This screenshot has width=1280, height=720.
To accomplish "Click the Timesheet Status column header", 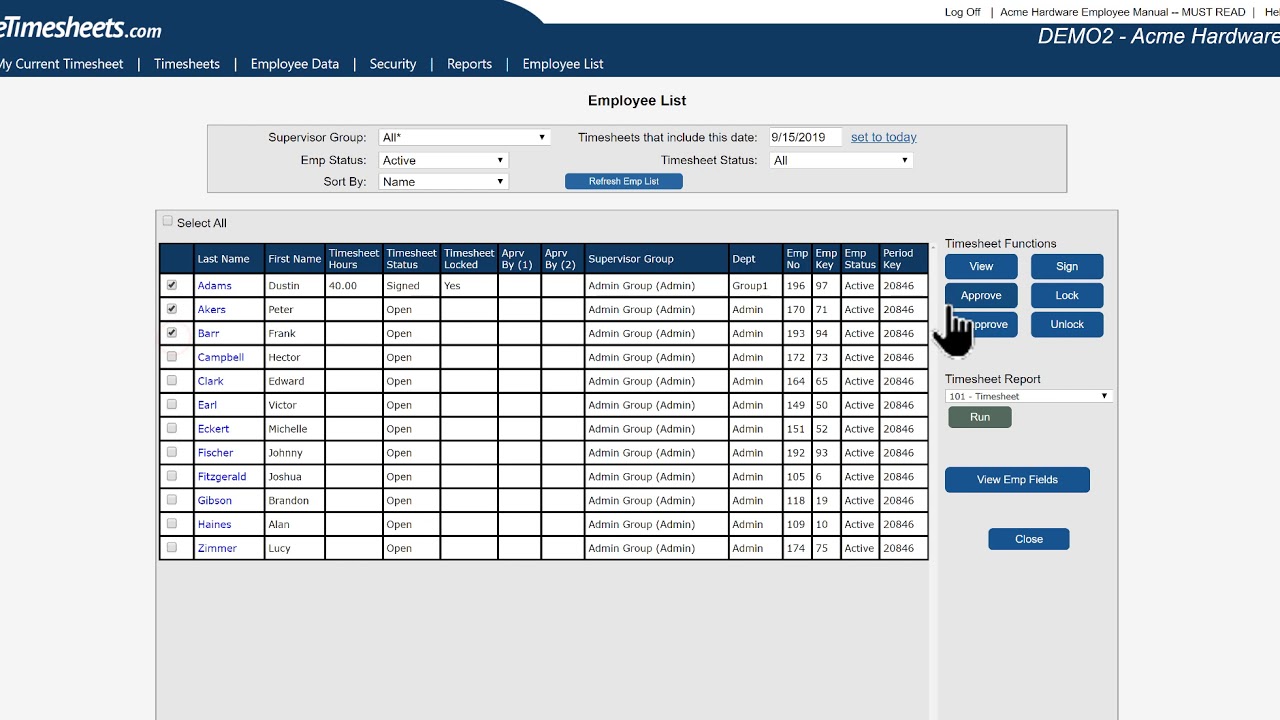I will [x=411, y=259].
